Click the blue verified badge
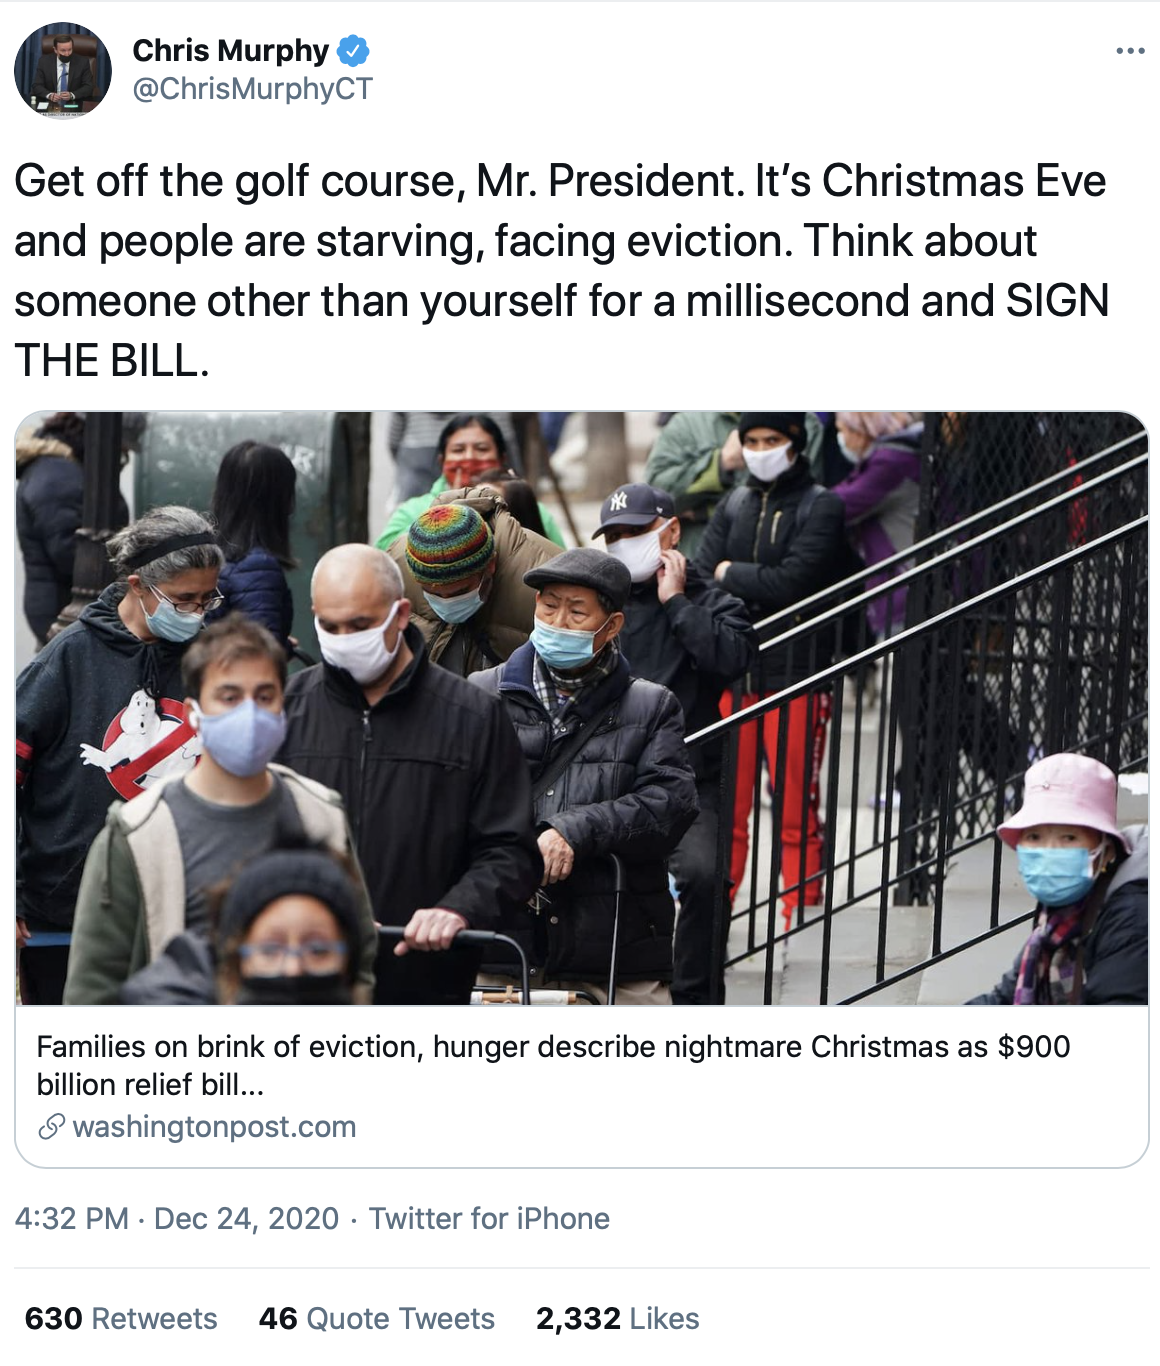1160x1366 pixels. (x=353, y=50)
